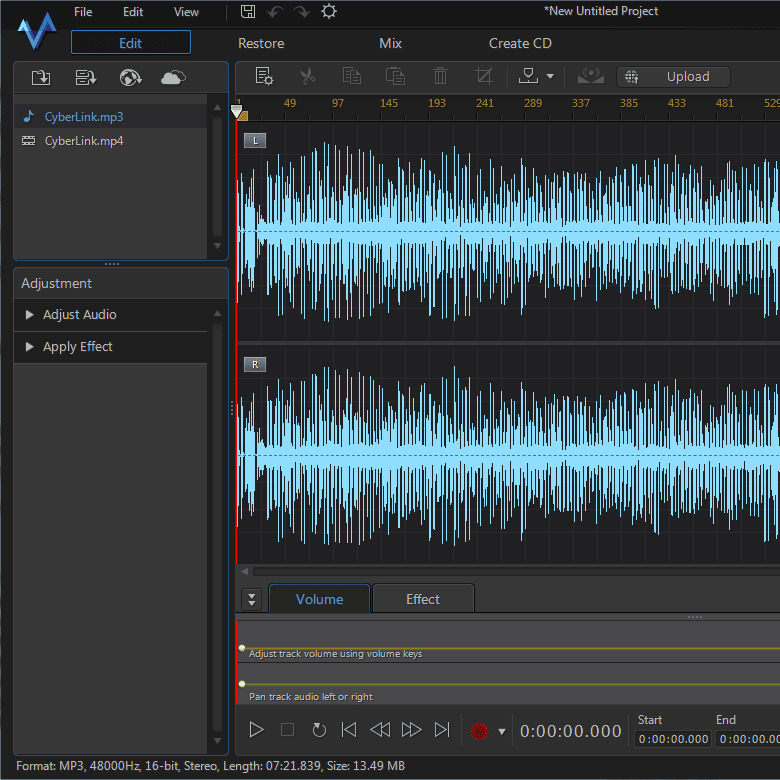This screenshot has height=780, width=780.
Task: Open the File menu
Action: [83, 12]
